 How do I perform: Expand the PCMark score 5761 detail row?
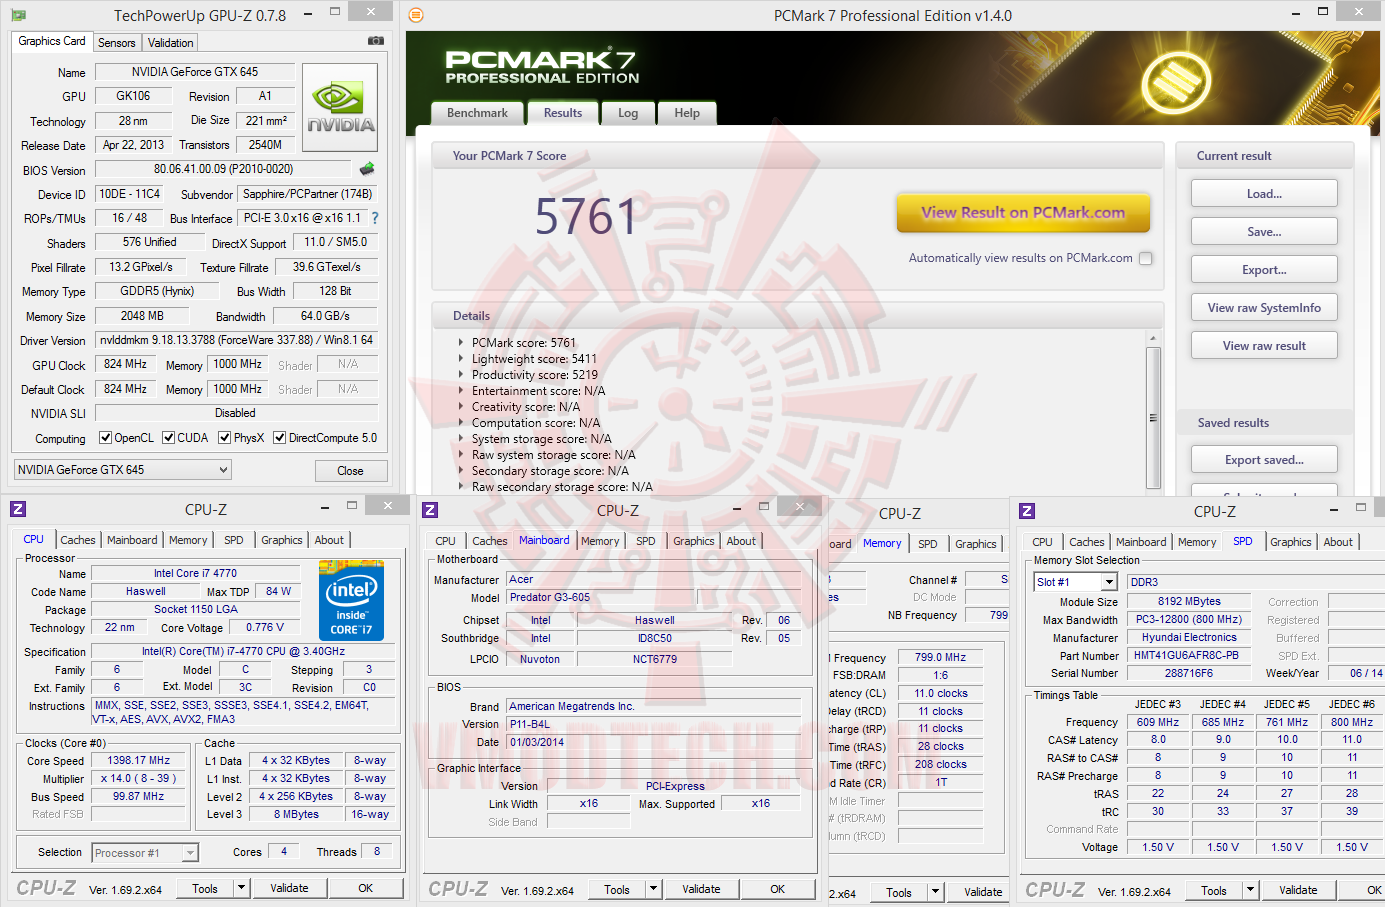click(x=461, y=343)
